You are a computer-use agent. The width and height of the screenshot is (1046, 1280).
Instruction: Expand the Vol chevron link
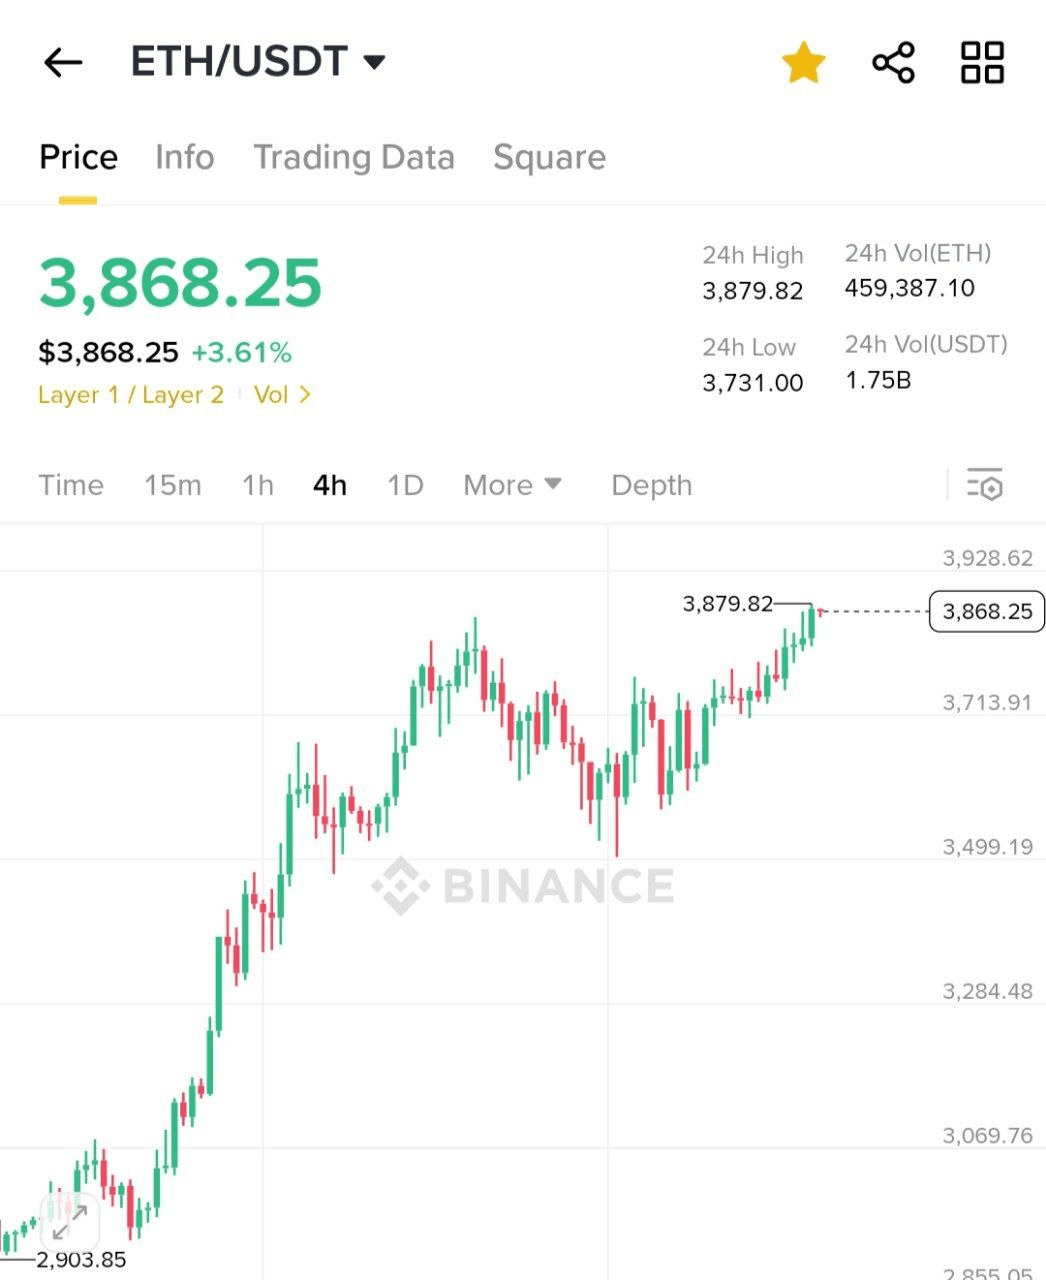pyautogui.click(x=283, y=395)
